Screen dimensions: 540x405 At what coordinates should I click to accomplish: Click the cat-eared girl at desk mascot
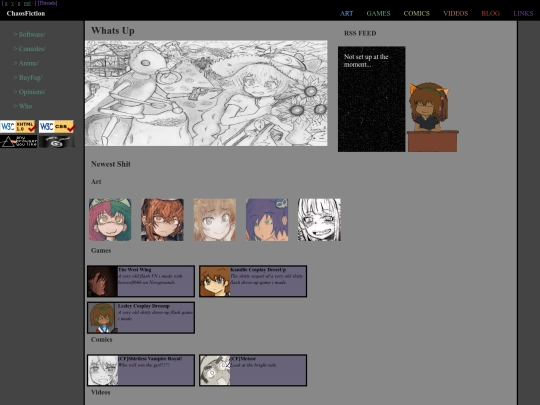coord(433,117)
